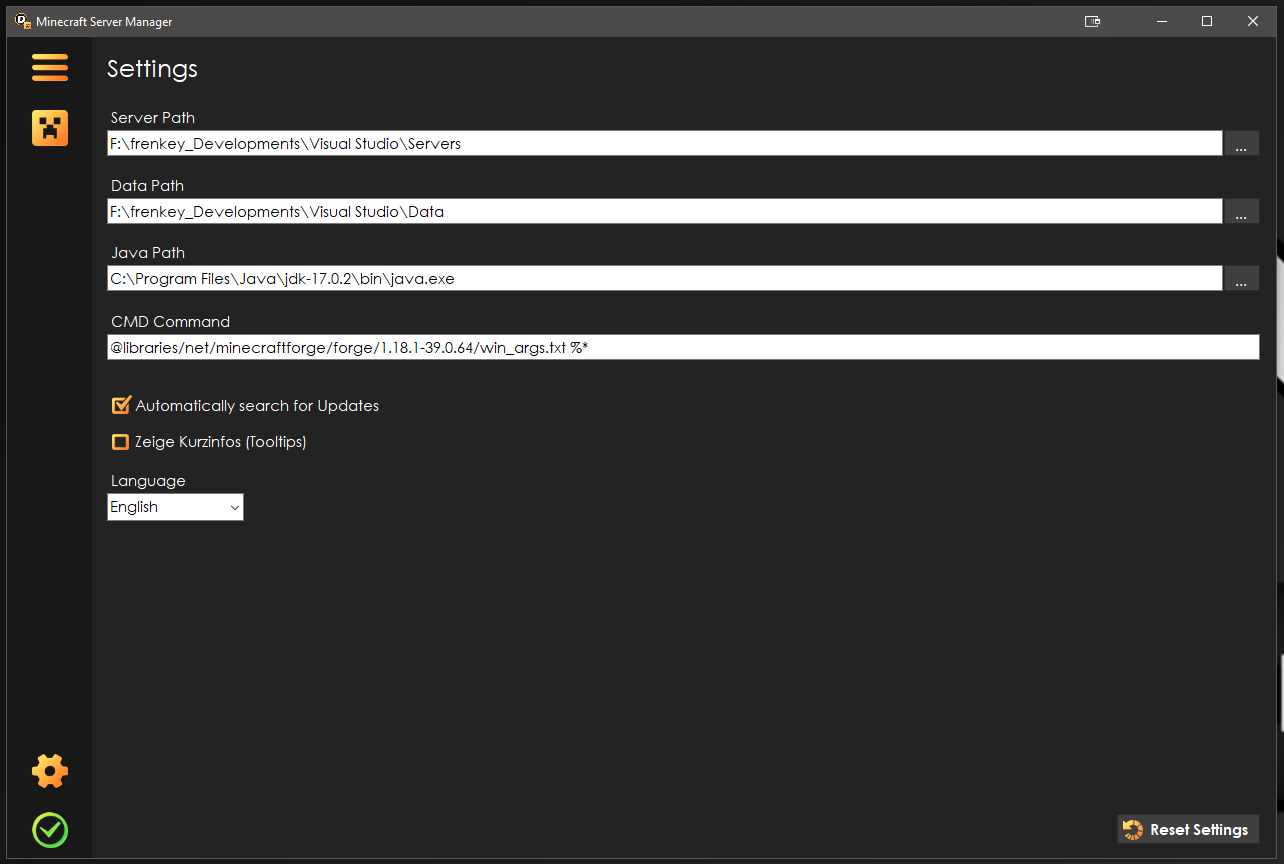
Task: Click the Reset Settings button
Action: point(1188,829)
